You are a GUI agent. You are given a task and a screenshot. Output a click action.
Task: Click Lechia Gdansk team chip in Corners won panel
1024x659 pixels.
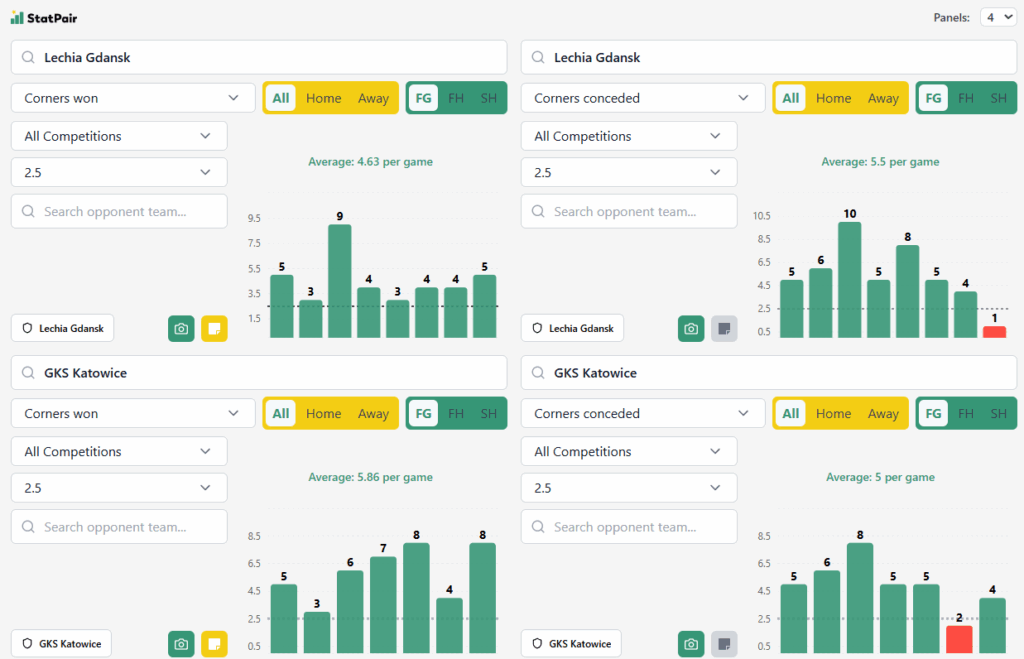click(63, 328)
